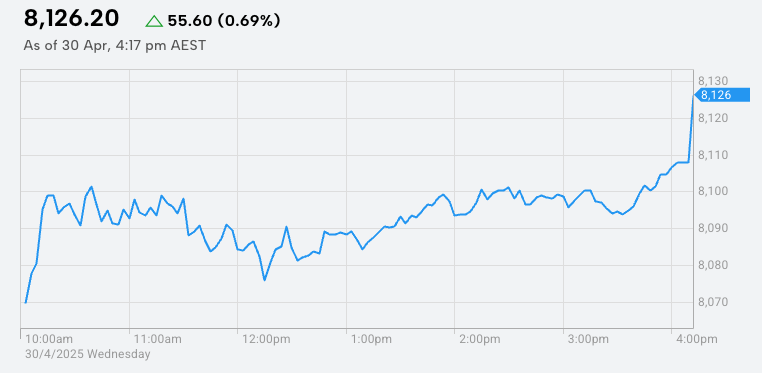The image size is (762, 373).
Task: Click the 8,130 price axis label
Action: (713, 81)
